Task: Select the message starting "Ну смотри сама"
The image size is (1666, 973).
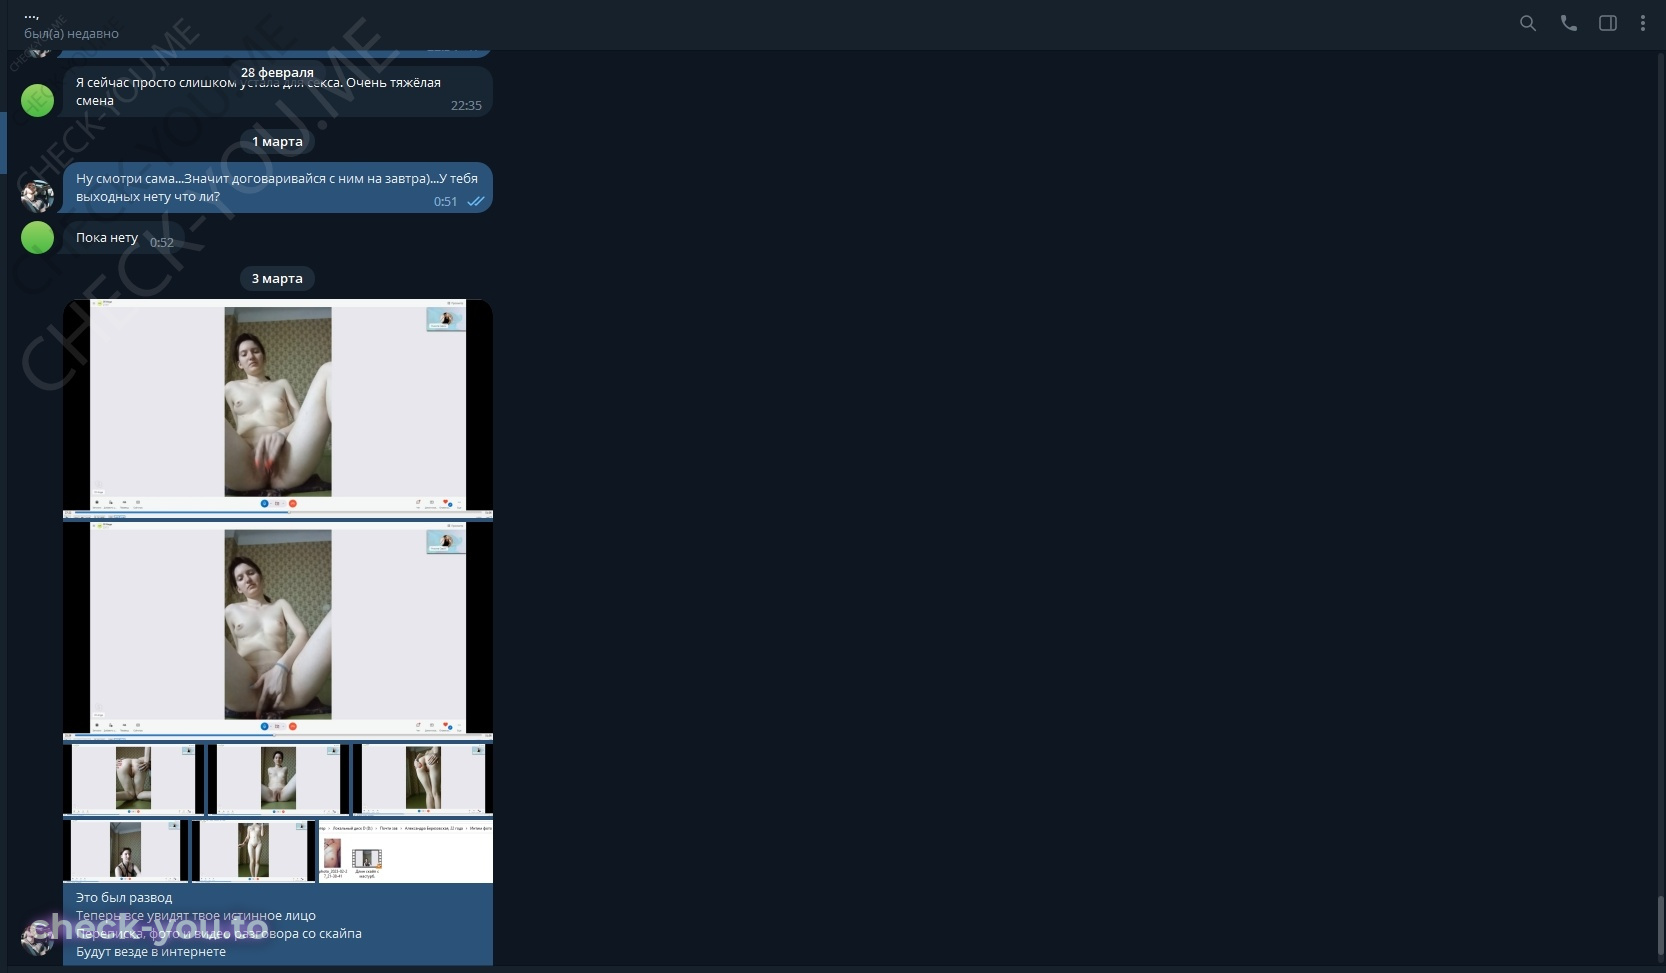Action: [278, 187]
